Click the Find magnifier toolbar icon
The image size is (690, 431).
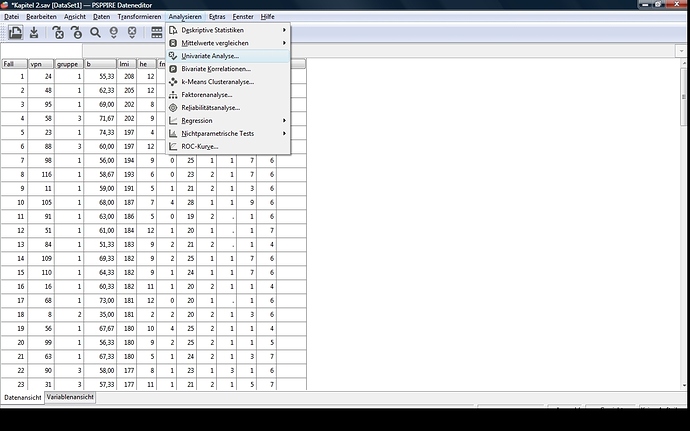point(95,33)
